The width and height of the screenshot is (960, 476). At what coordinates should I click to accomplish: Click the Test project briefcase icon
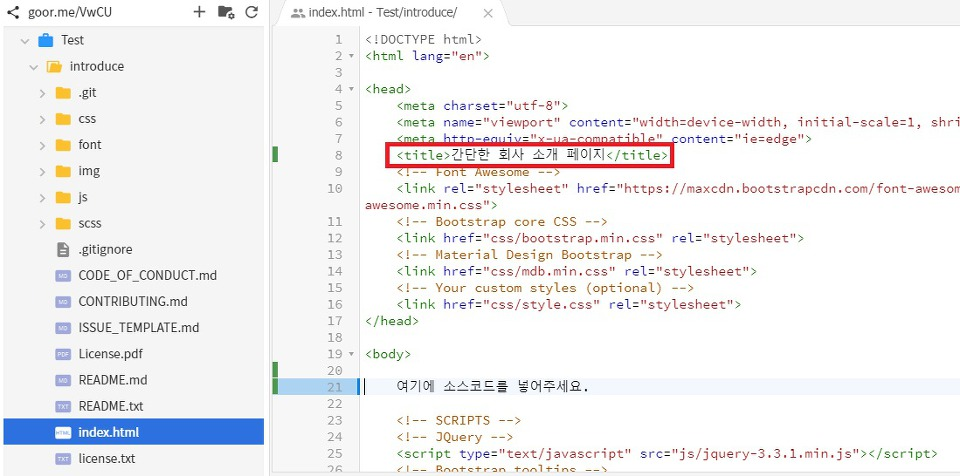pos(45,40)
